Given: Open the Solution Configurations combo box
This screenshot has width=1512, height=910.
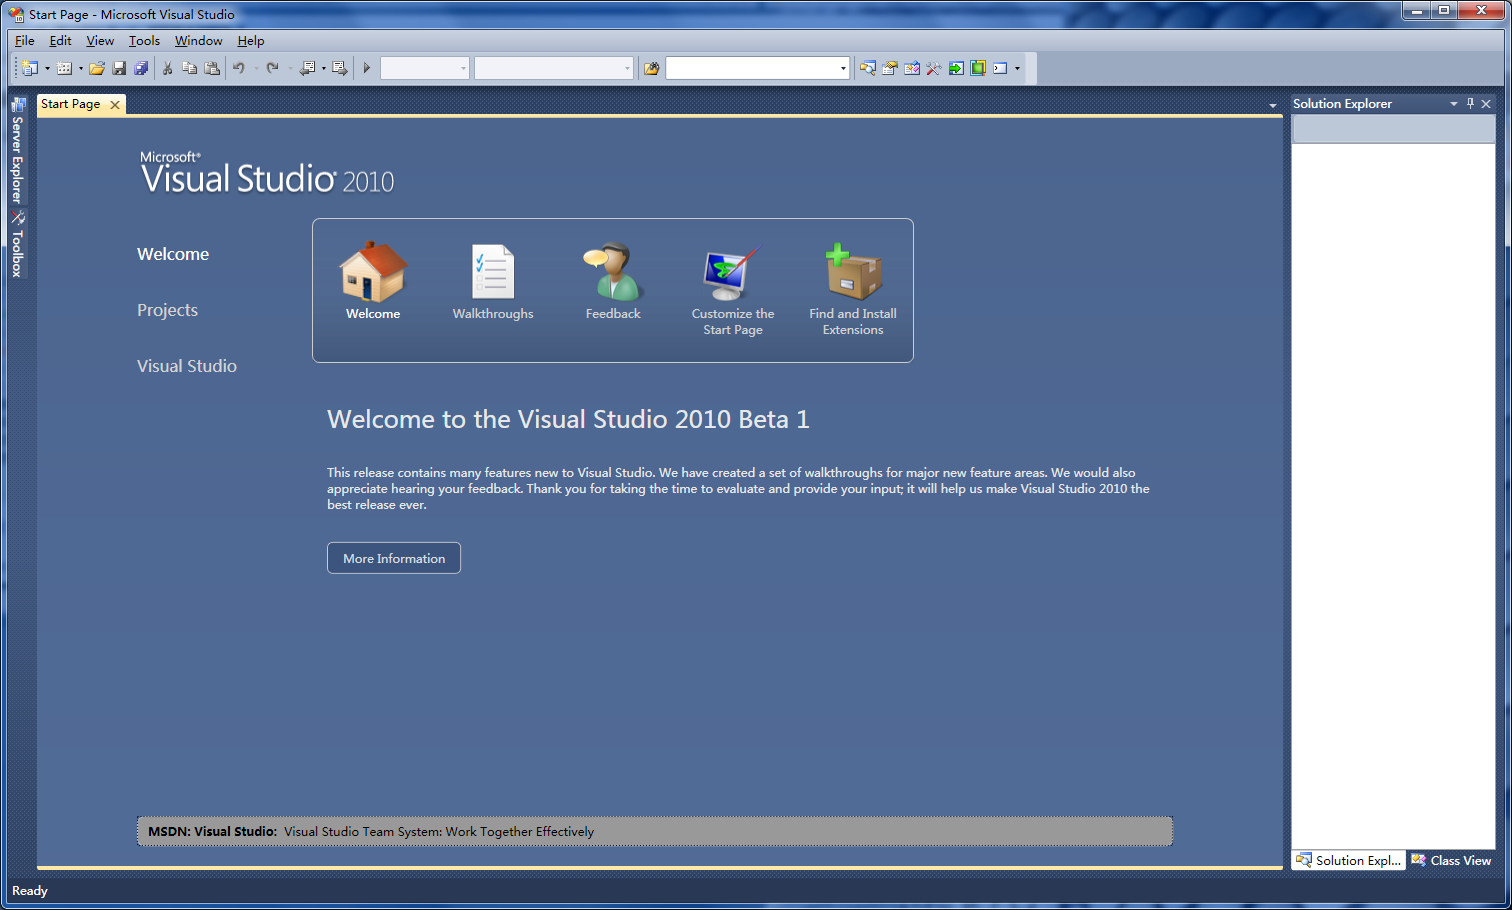Looking at the screenshot, I should point(425,68).
